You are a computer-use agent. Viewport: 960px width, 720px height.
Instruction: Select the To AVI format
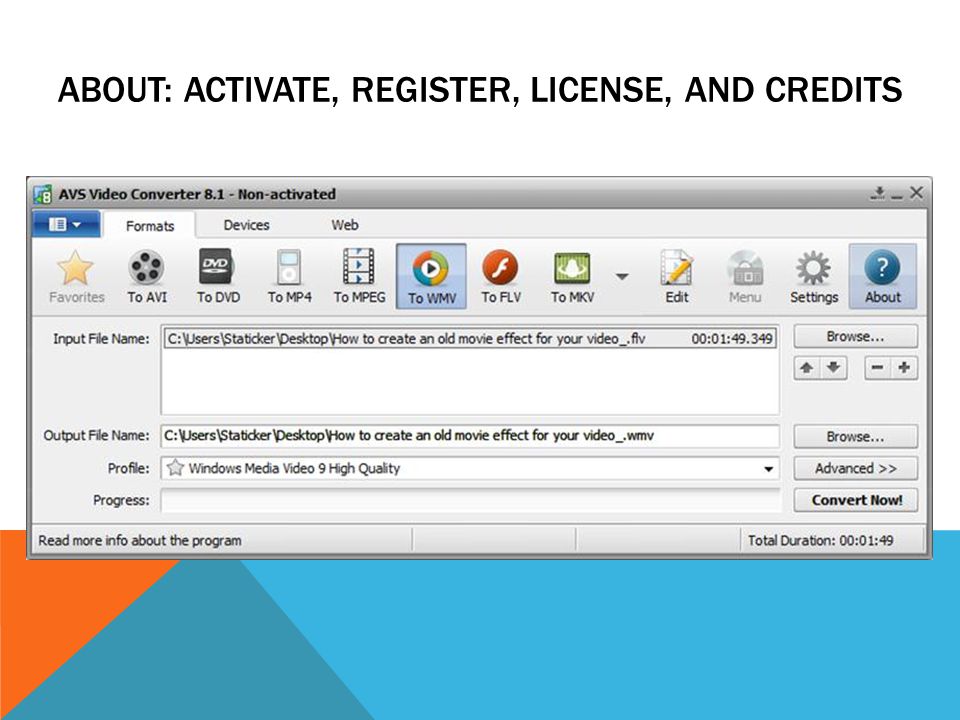pos(146,276)
